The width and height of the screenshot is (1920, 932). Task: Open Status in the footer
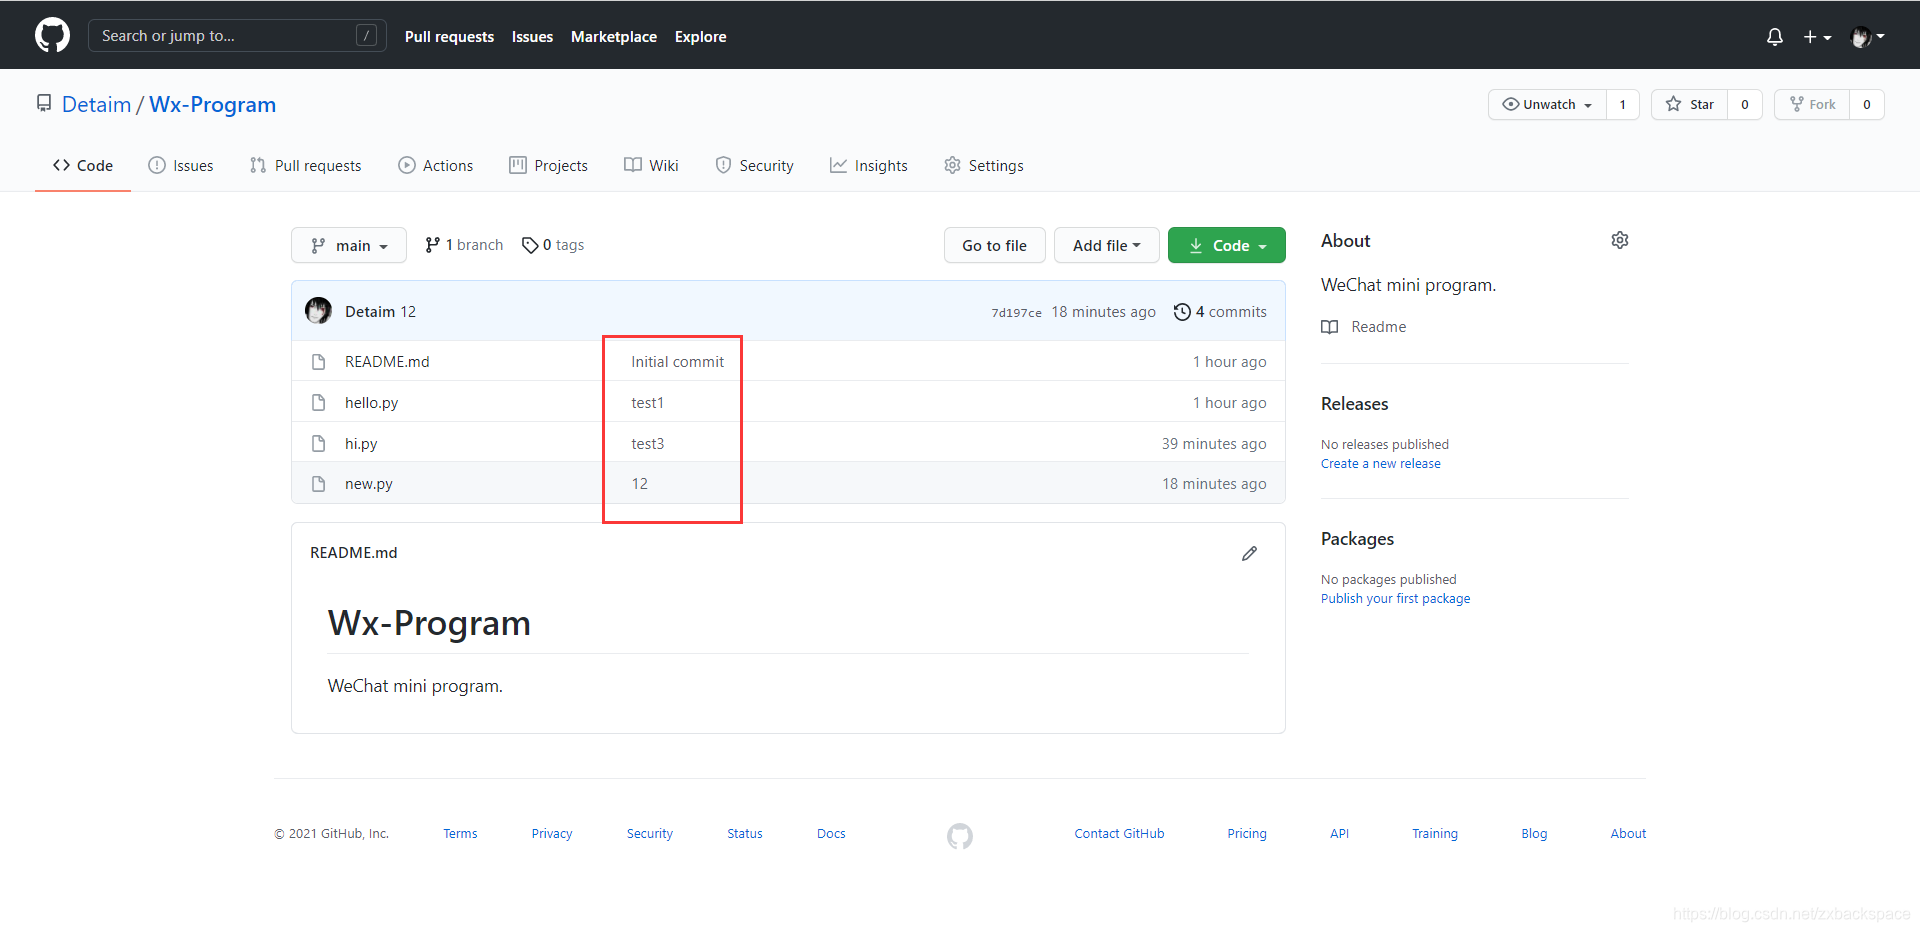click(744, 834)
